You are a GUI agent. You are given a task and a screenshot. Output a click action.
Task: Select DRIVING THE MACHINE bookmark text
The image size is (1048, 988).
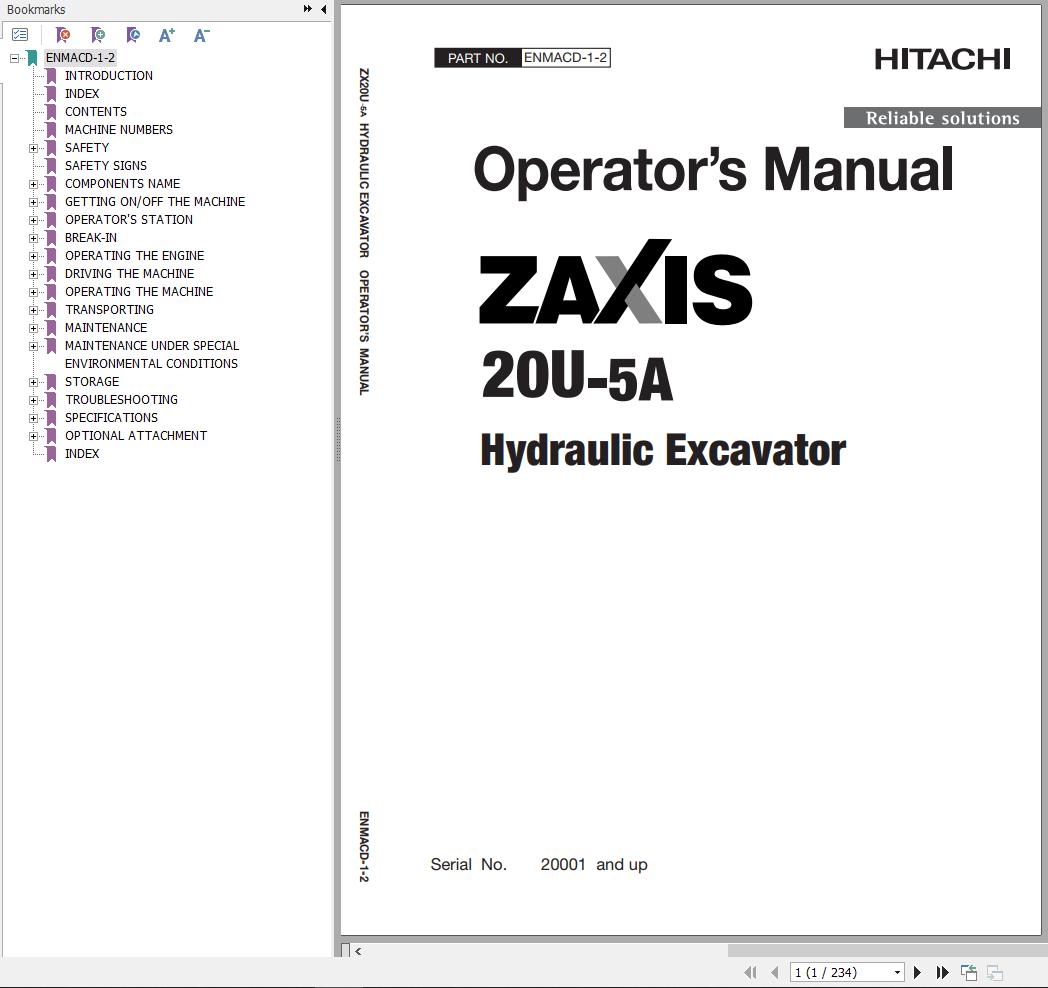click(x=130, y=274)
